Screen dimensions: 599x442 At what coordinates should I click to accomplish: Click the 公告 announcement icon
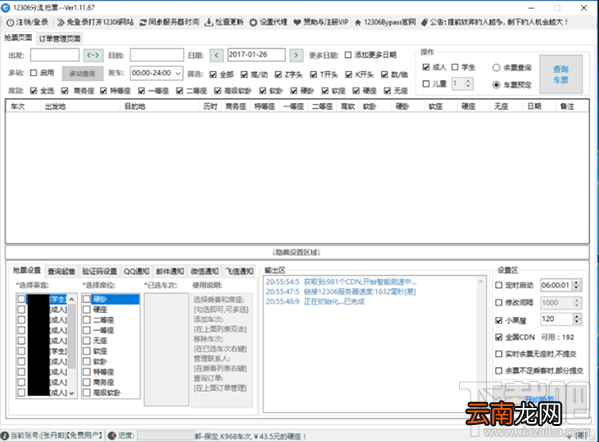[424, 23]
